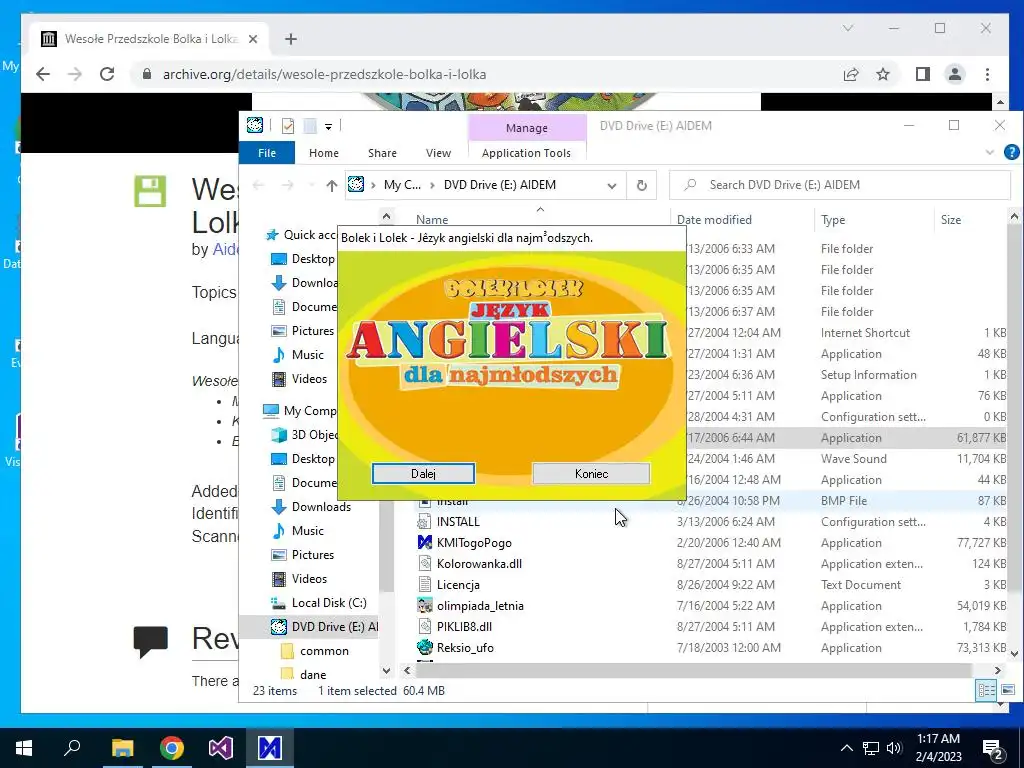Click the horizontal scrollbar in file list
Viewport: 1024px width, 768px height.
click(x=693, y=670)
